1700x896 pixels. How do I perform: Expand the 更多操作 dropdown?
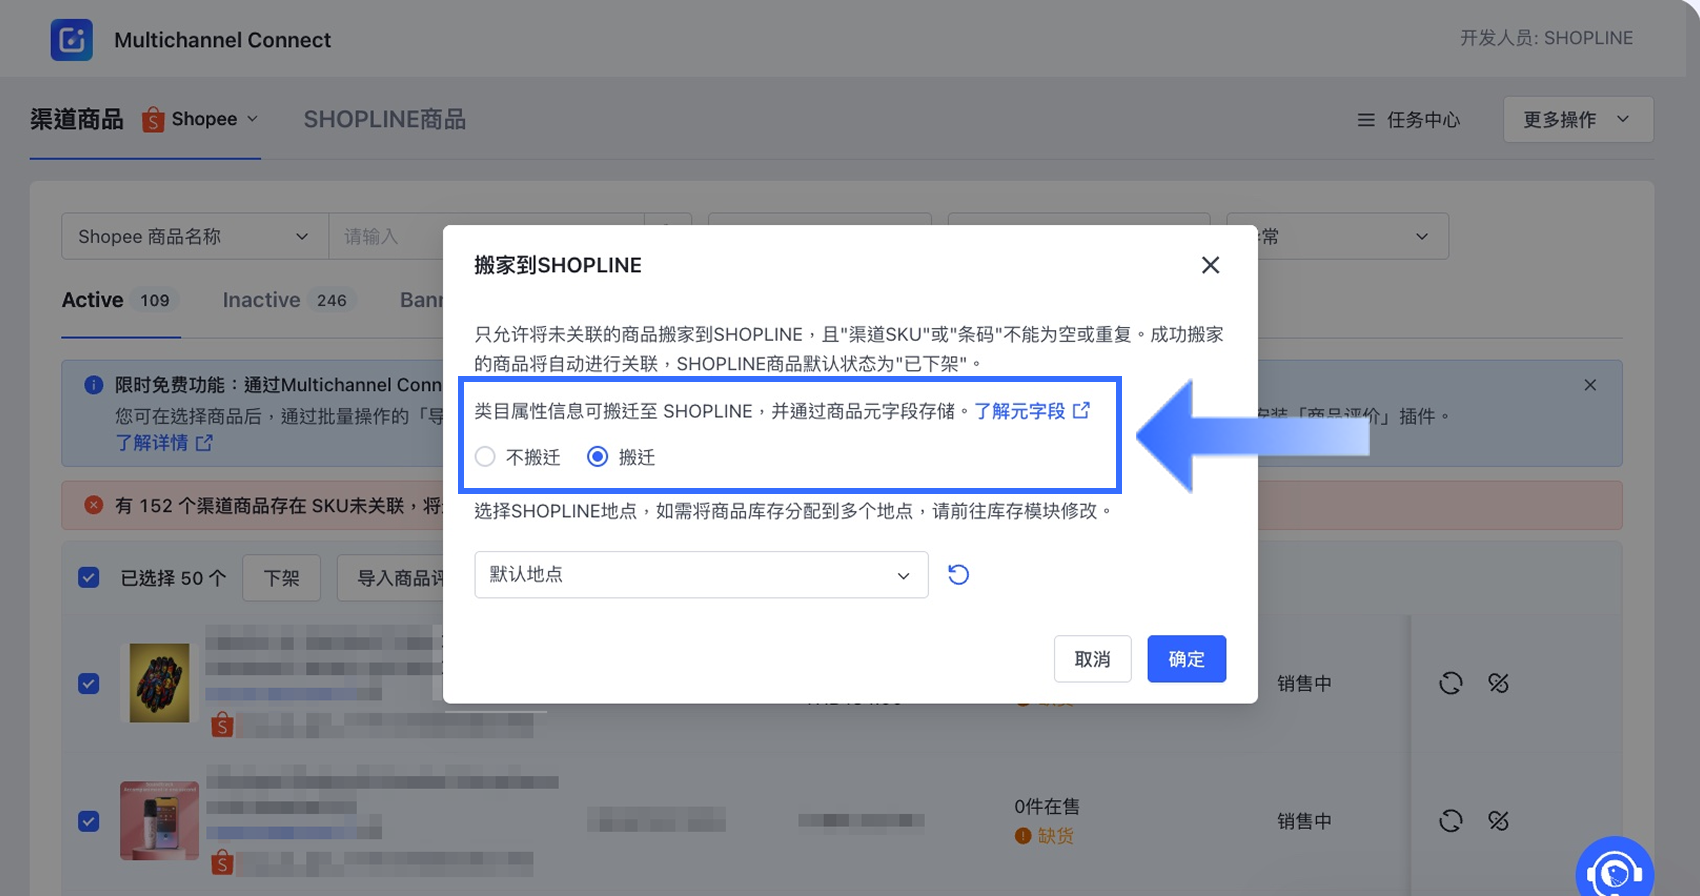1577,120
